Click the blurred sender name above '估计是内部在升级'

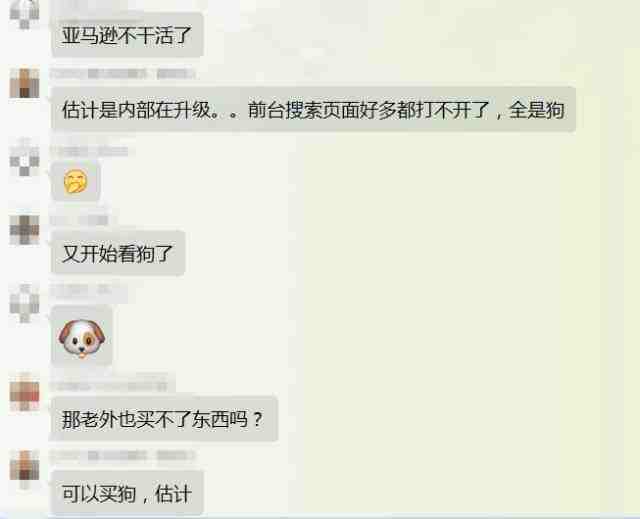point(122,74)
